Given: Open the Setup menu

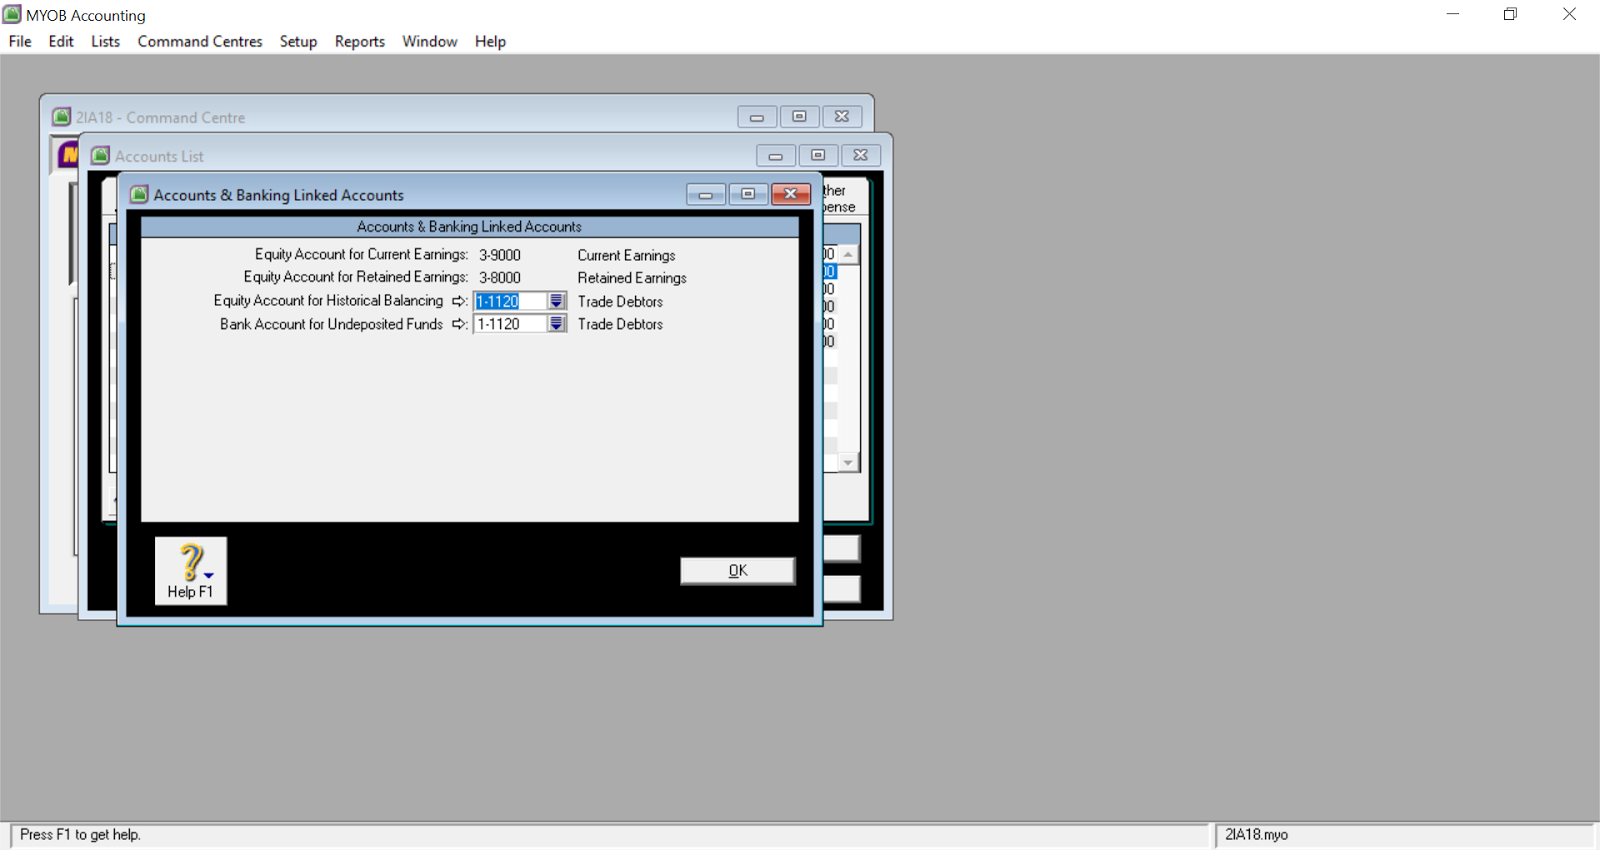Looking at the screenshot, I should [x=298, y=41].
